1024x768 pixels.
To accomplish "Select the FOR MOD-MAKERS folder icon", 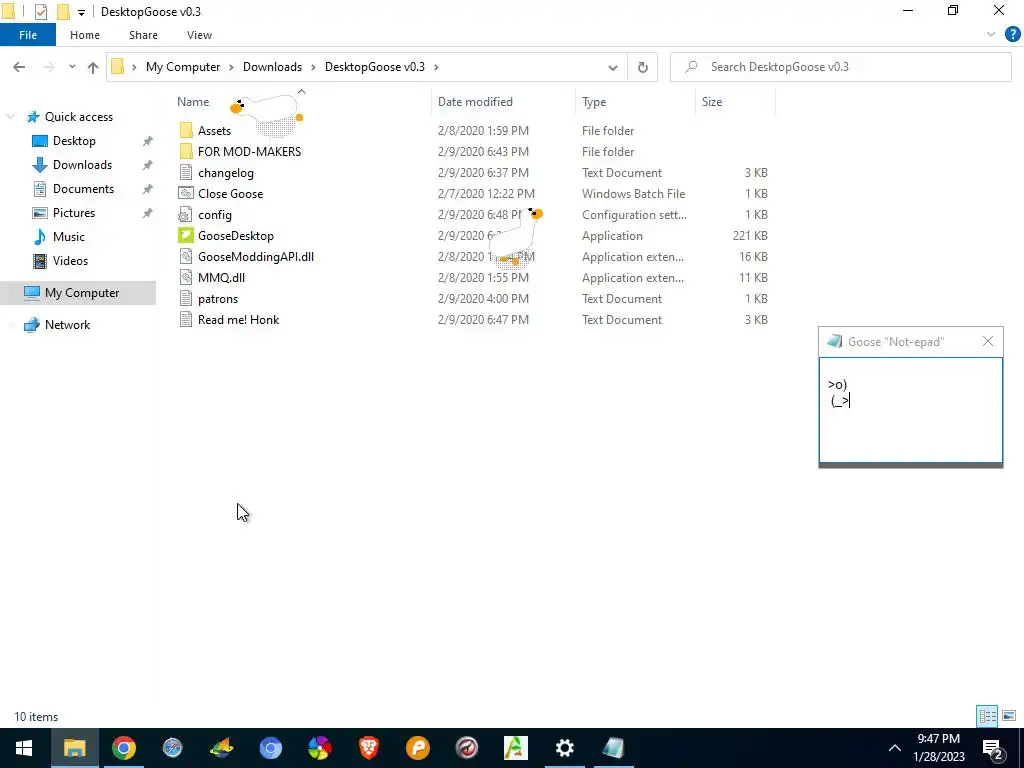I will [186, 152].
